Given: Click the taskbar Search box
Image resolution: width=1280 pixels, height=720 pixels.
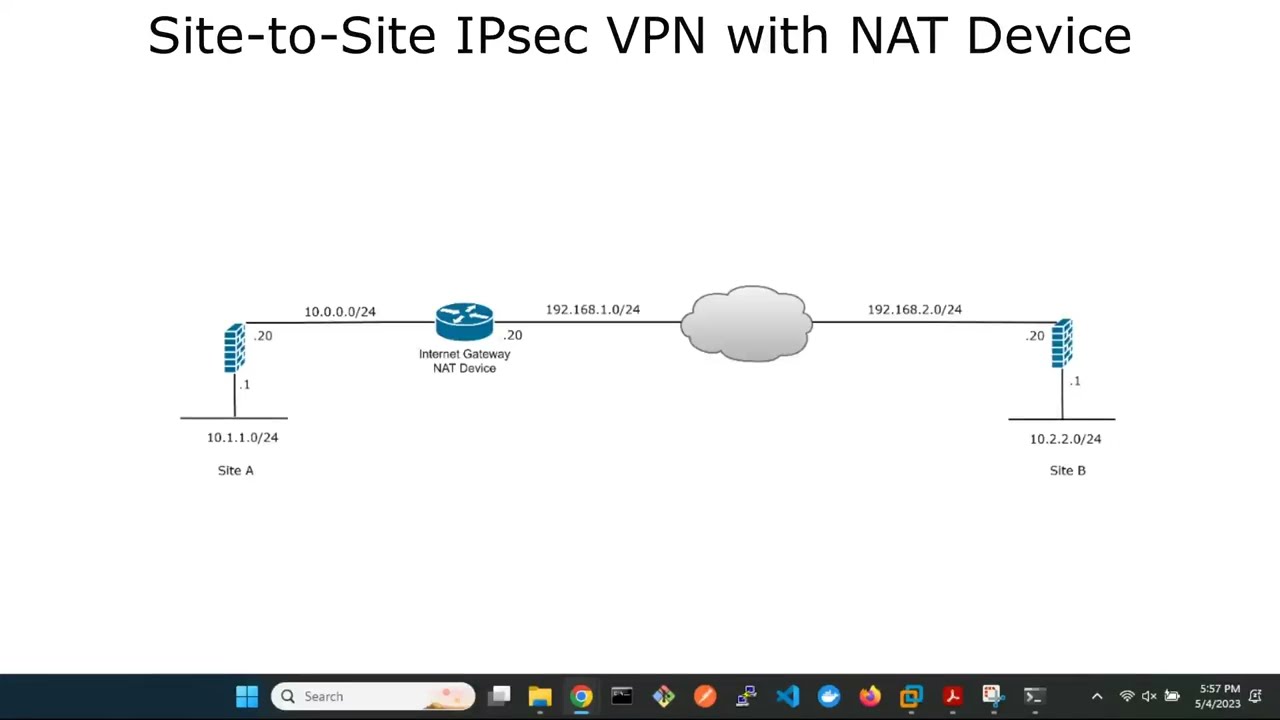Looking at the screenshot, I should 372,696.
